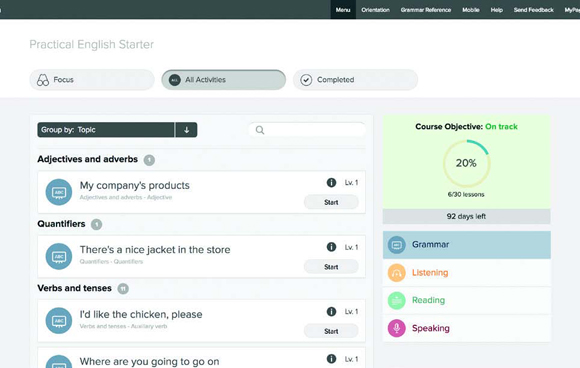
Task: Click the 92 days left bar
Action: pos(466,216)
